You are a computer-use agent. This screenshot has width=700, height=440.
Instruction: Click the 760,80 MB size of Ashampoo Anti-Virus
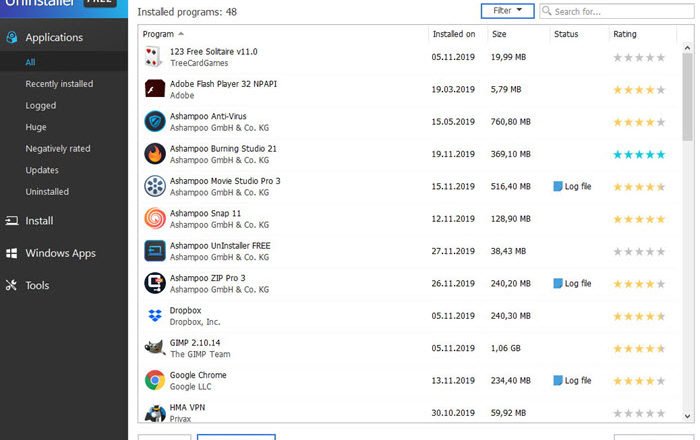point(510,121)
